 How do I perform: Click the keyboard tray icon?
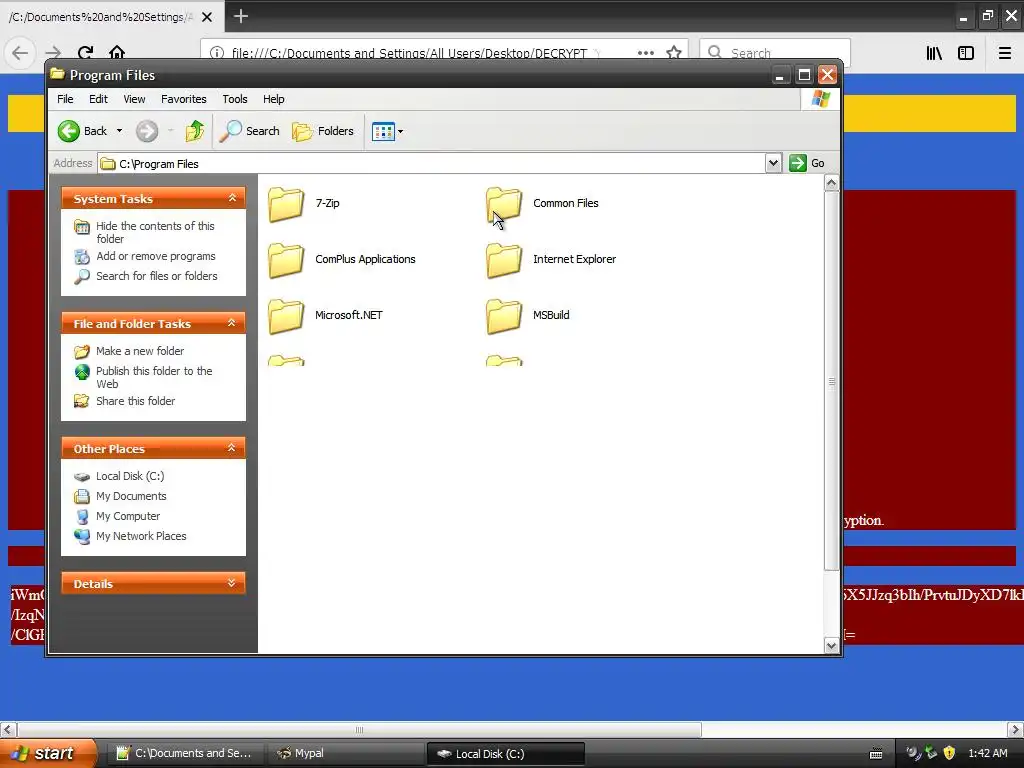click(x=876, y=754)
